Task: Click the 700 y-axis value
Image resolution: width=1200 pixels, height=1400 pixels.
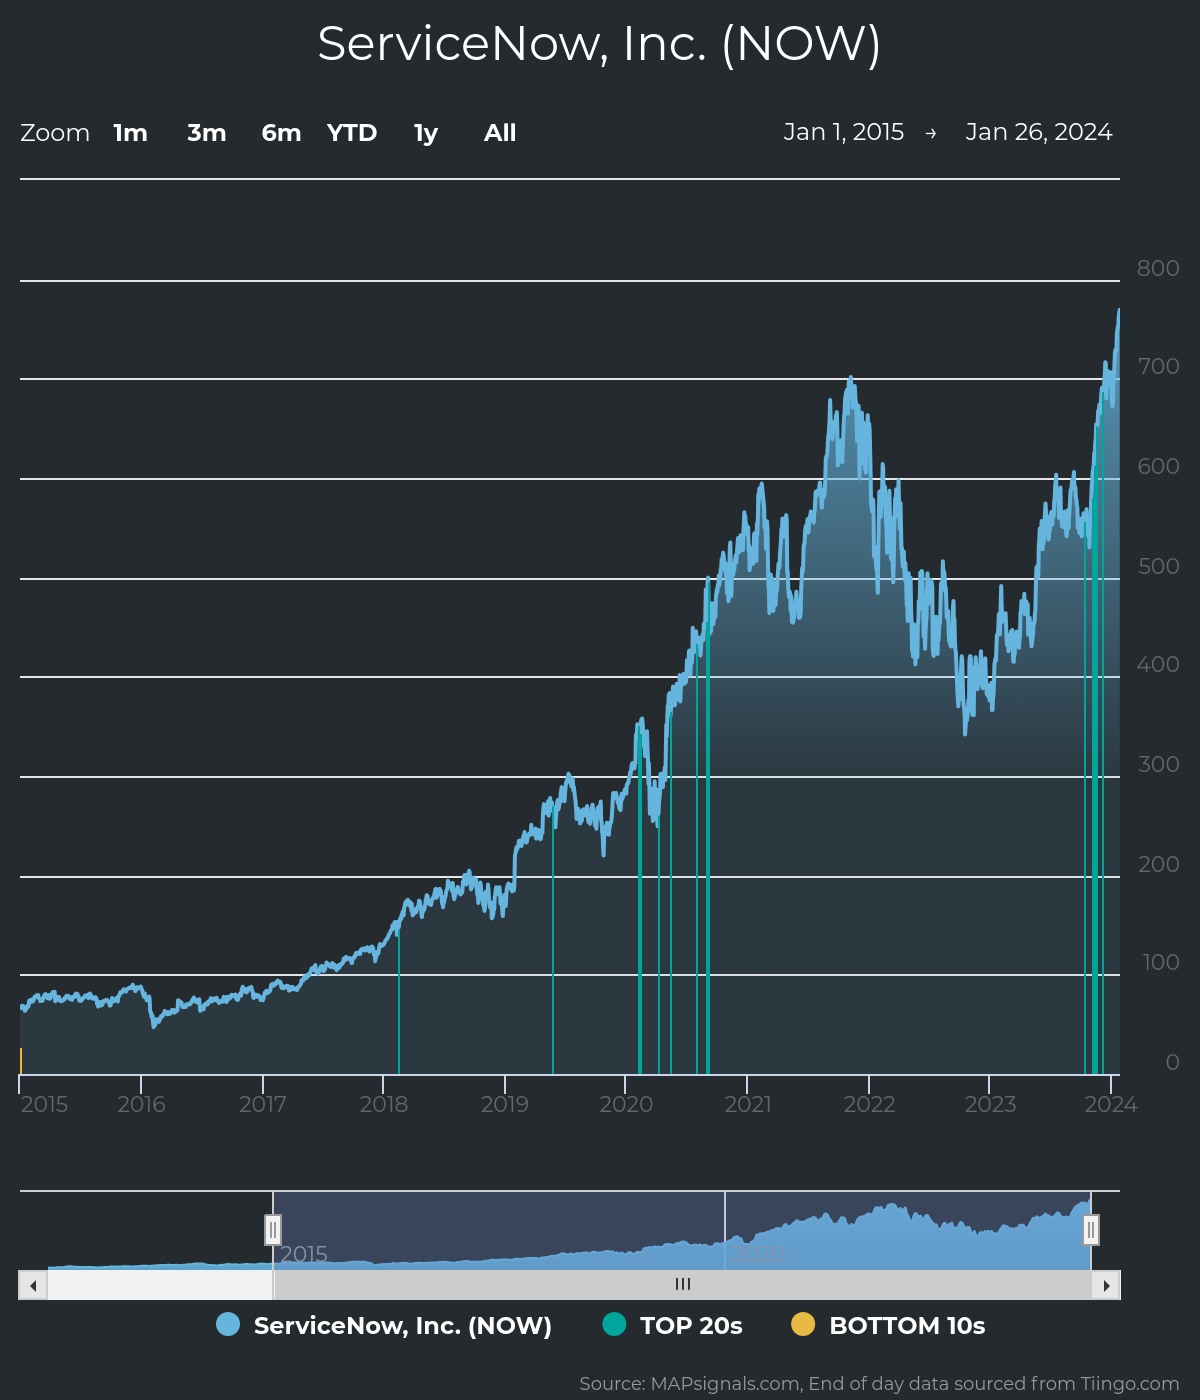Action: tap(1158, 366)
